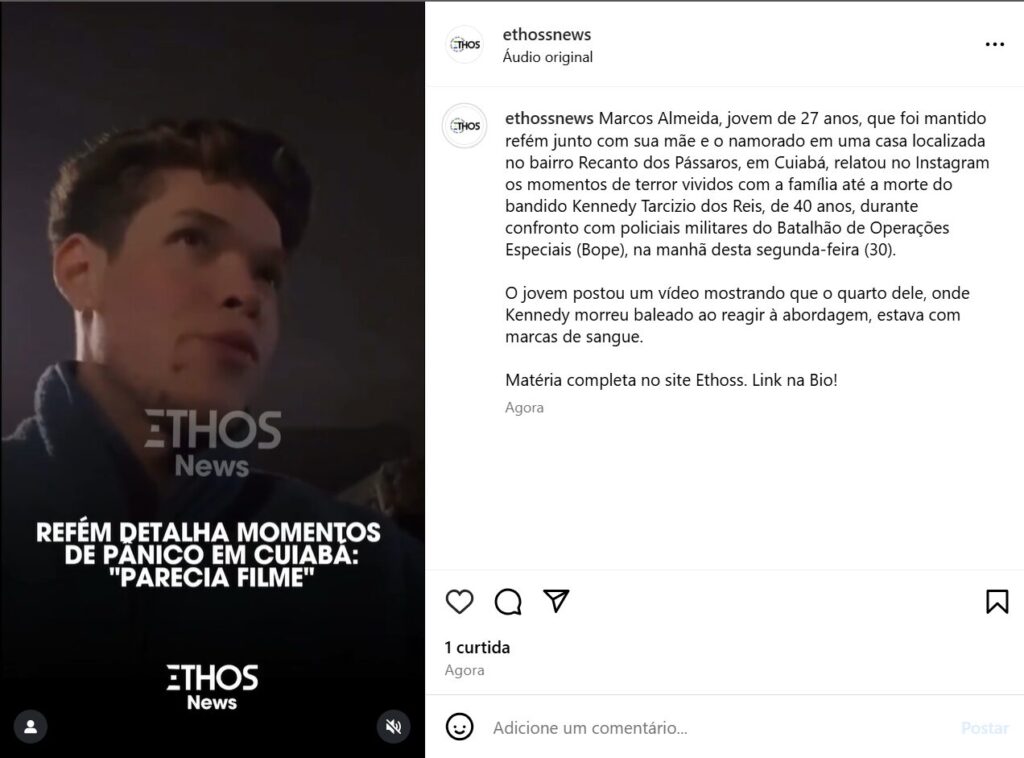Click the comment field 'Adicione um comentário...'
The height and width of the screenshot is (758, 1024).
(718, 728)
